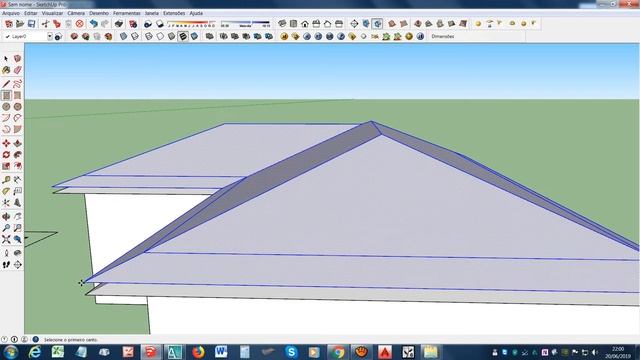Open Firefox from the taskbar
Image resolution: width=640 pixels, height=360 pixels.
198,352
